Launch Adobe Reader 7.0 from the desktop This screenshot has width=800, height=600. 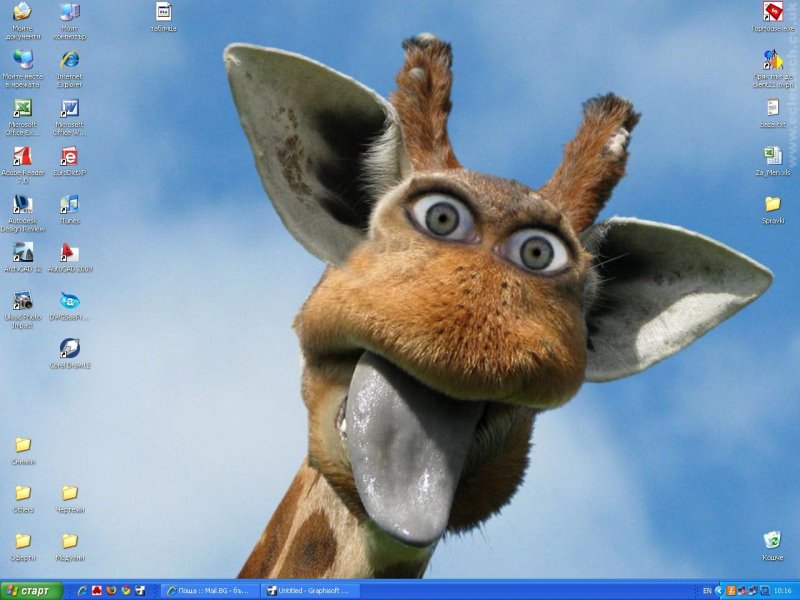click(22, 157)
